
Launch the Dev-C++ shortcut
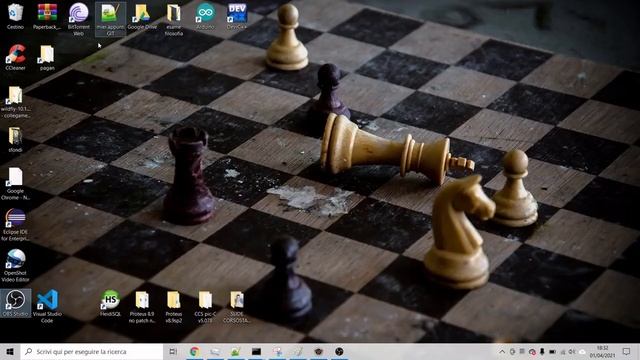click(237, 16)
